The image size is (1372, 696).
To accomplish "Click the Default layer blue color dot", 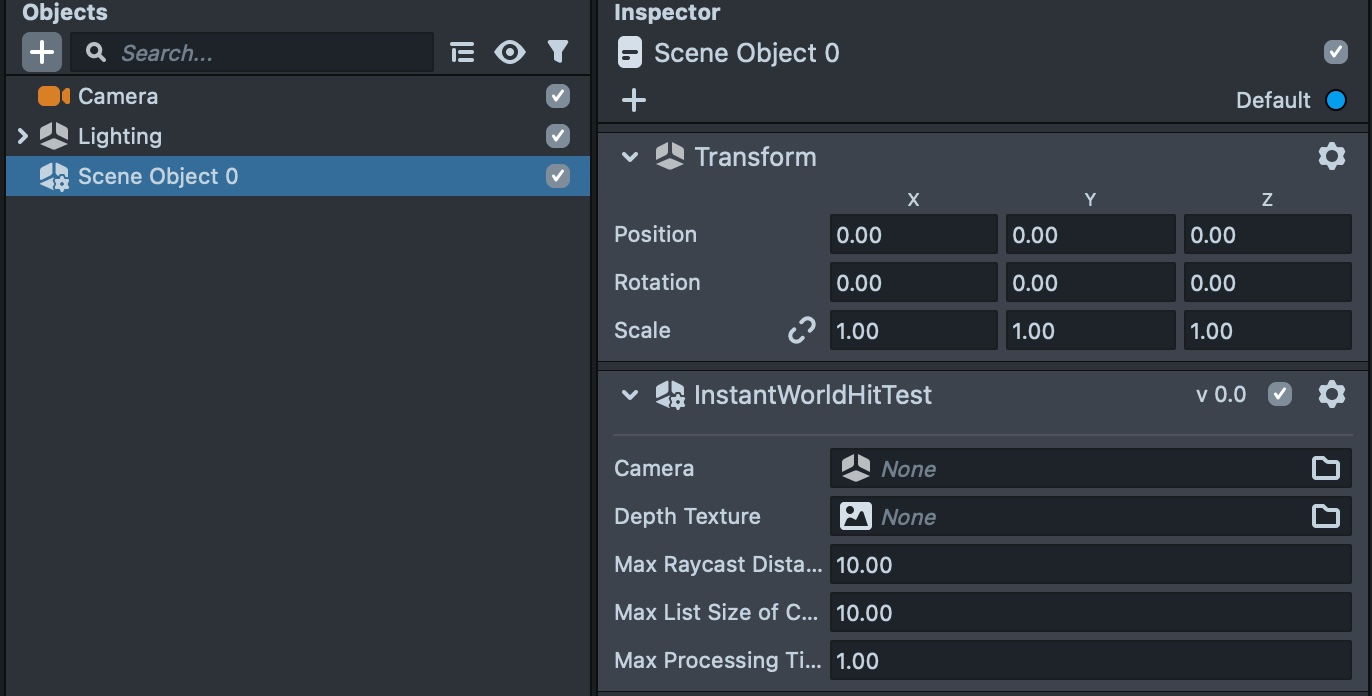I will tap(1335, 100).
